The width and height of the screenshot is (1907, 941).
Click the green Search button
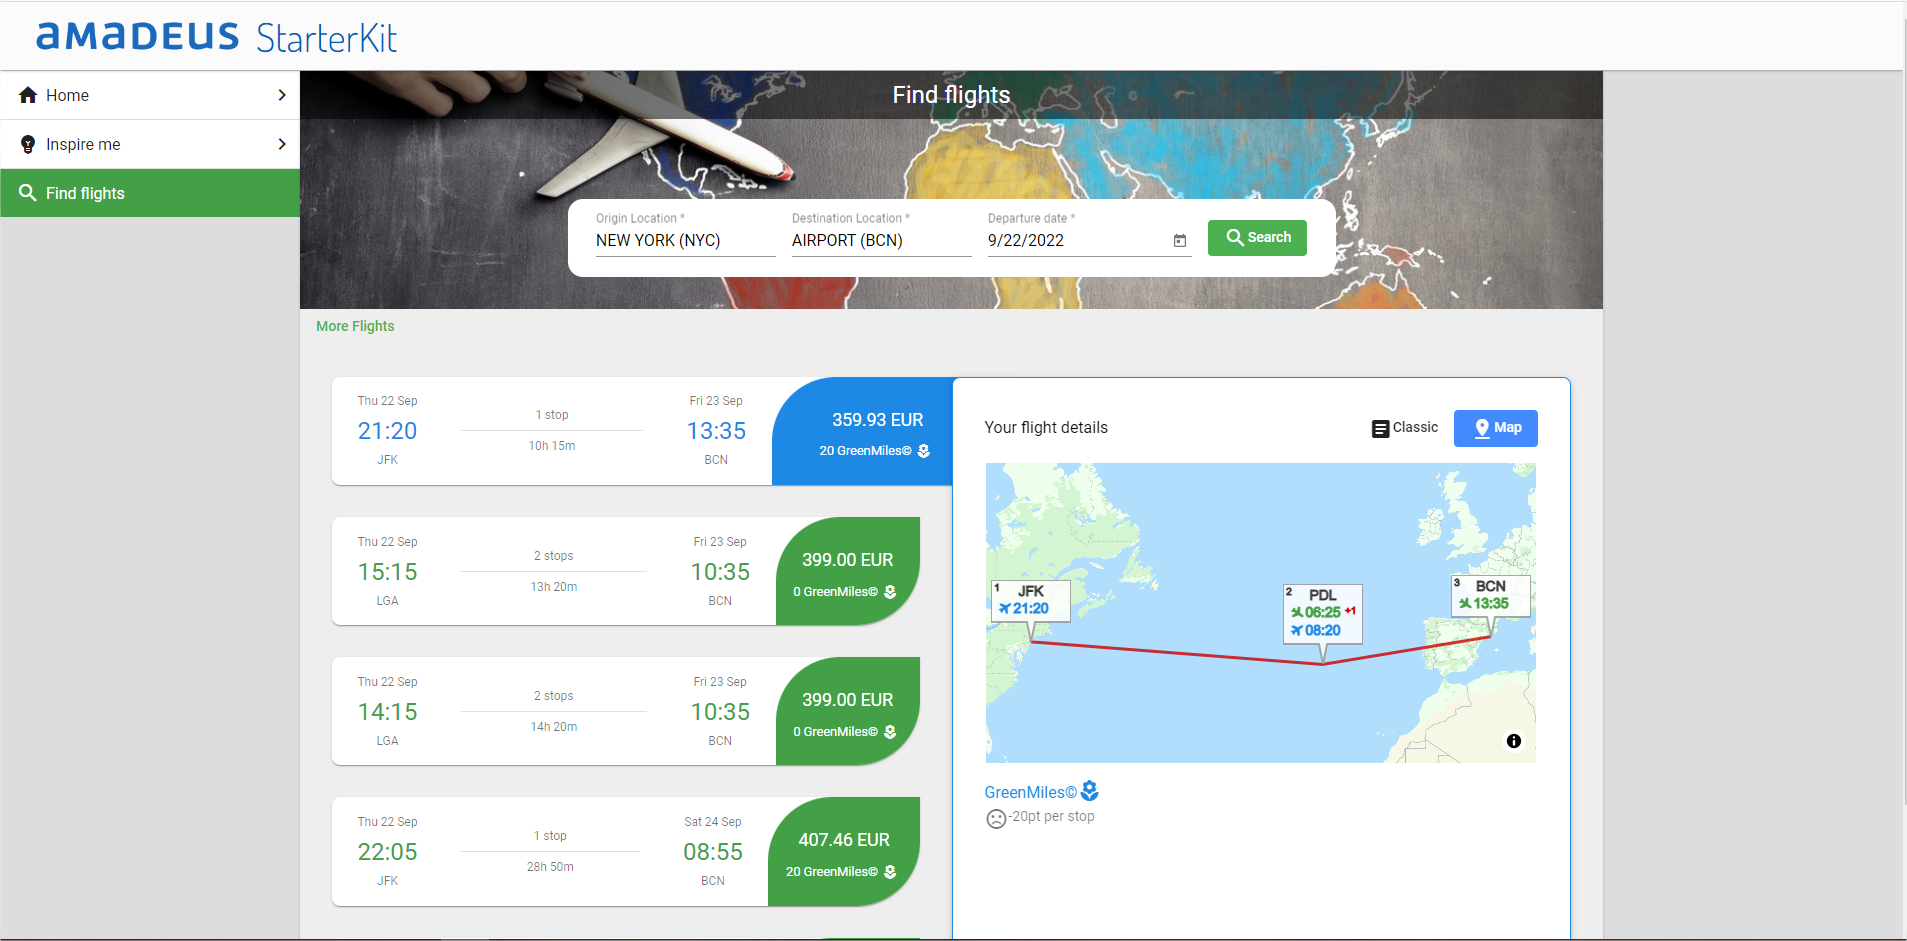[1257, 238]
